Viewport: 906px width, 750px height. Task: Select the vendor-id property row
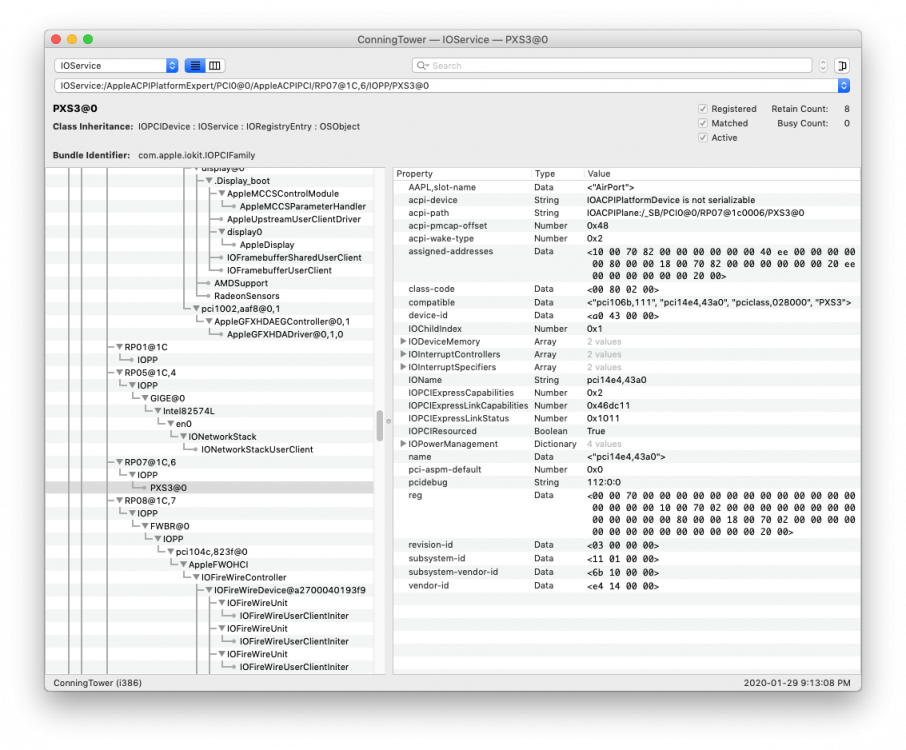click(626, 586)
